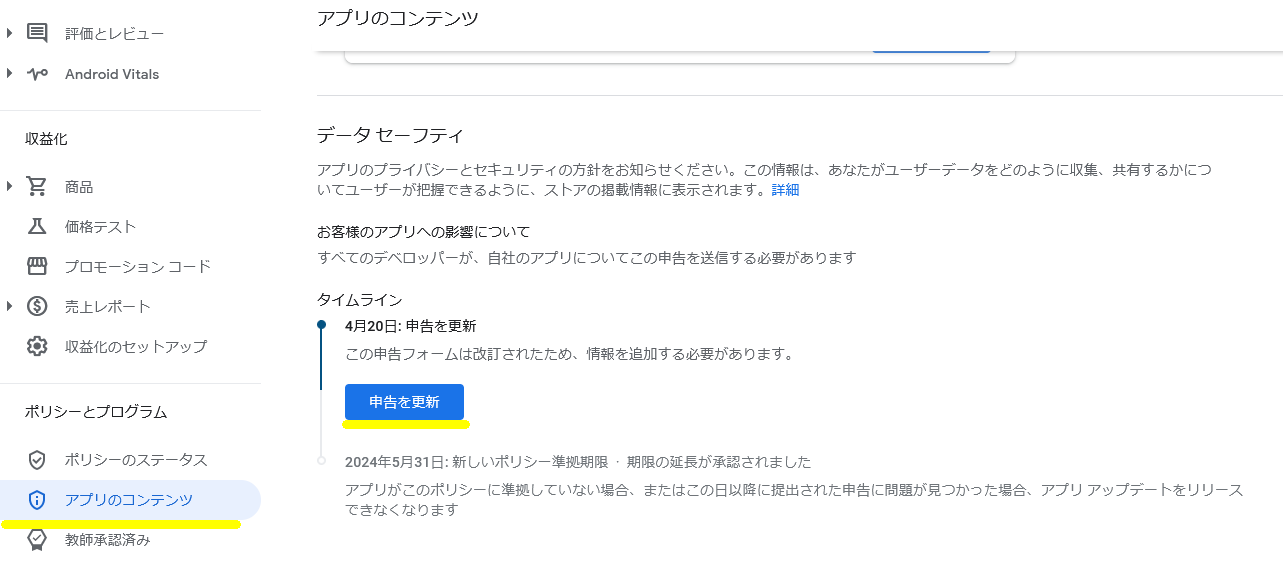Click the 2024年5月31日 timeline marker dot
The image size is (1283, 573).
point(321,461)
